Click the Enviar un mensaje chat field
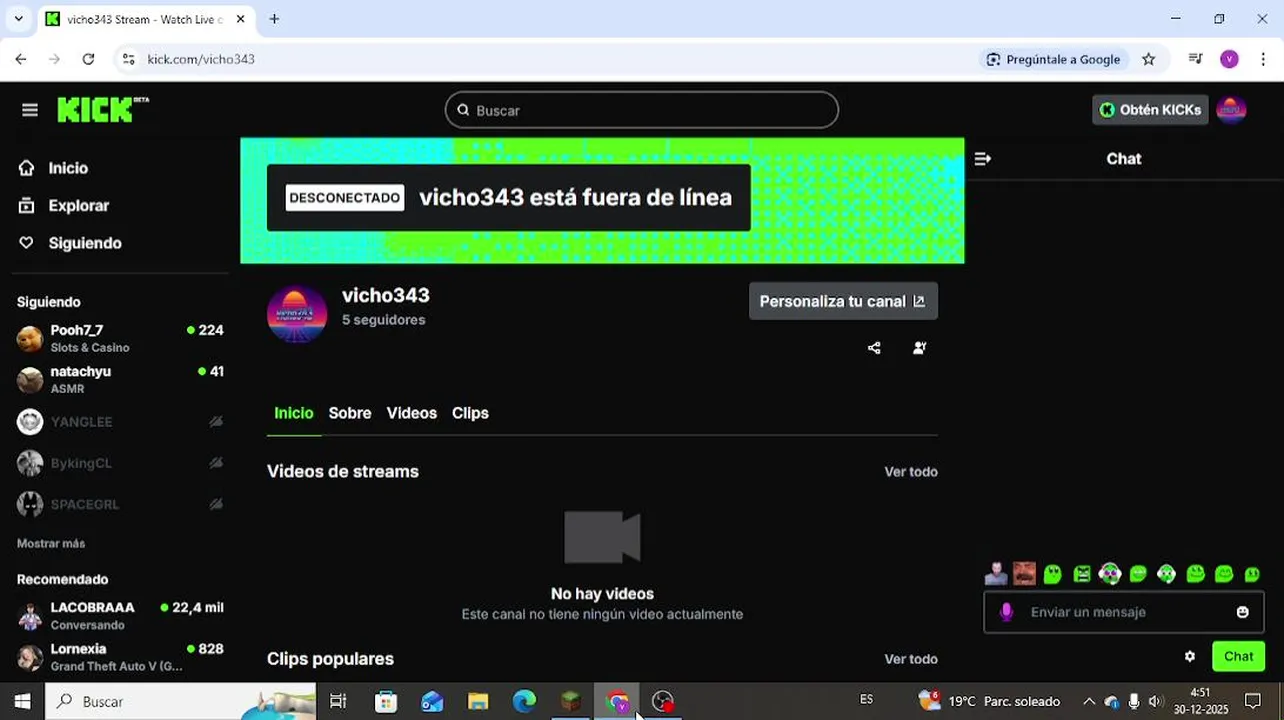Screen dimensions: 1284x720 pyautogui.click(x=1124, y=612)
